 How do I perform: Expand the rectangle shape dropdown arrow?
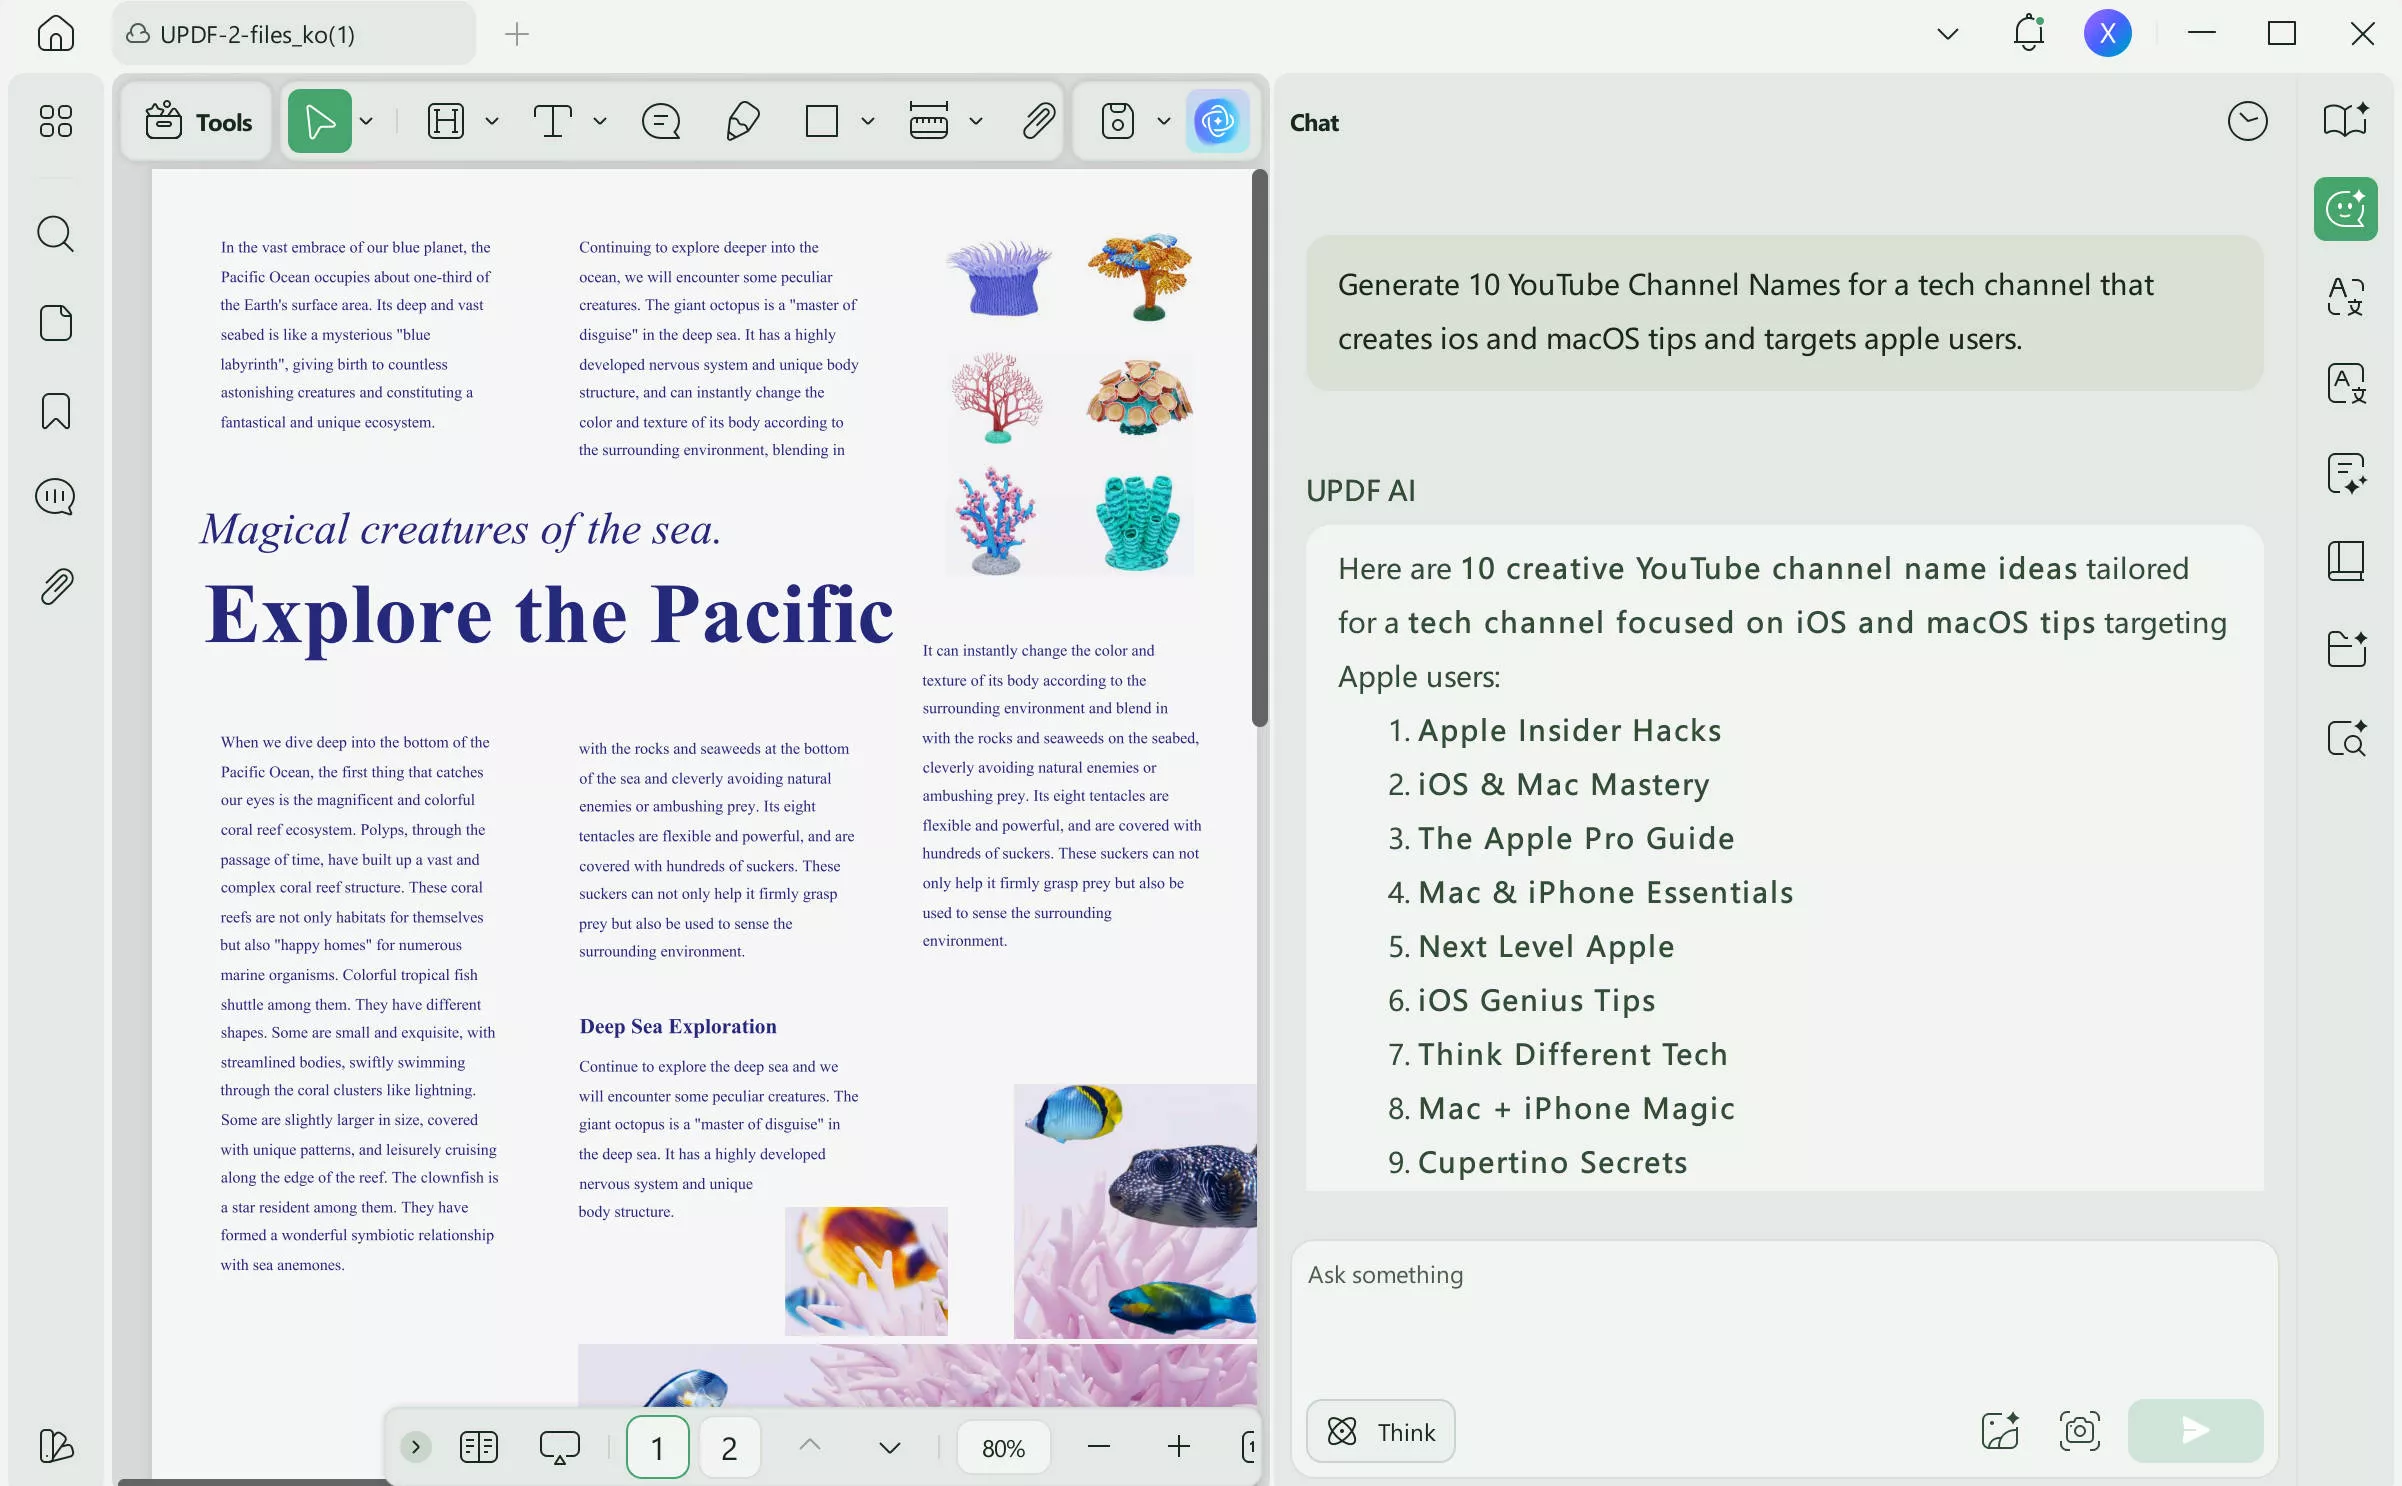coord(868,122)
